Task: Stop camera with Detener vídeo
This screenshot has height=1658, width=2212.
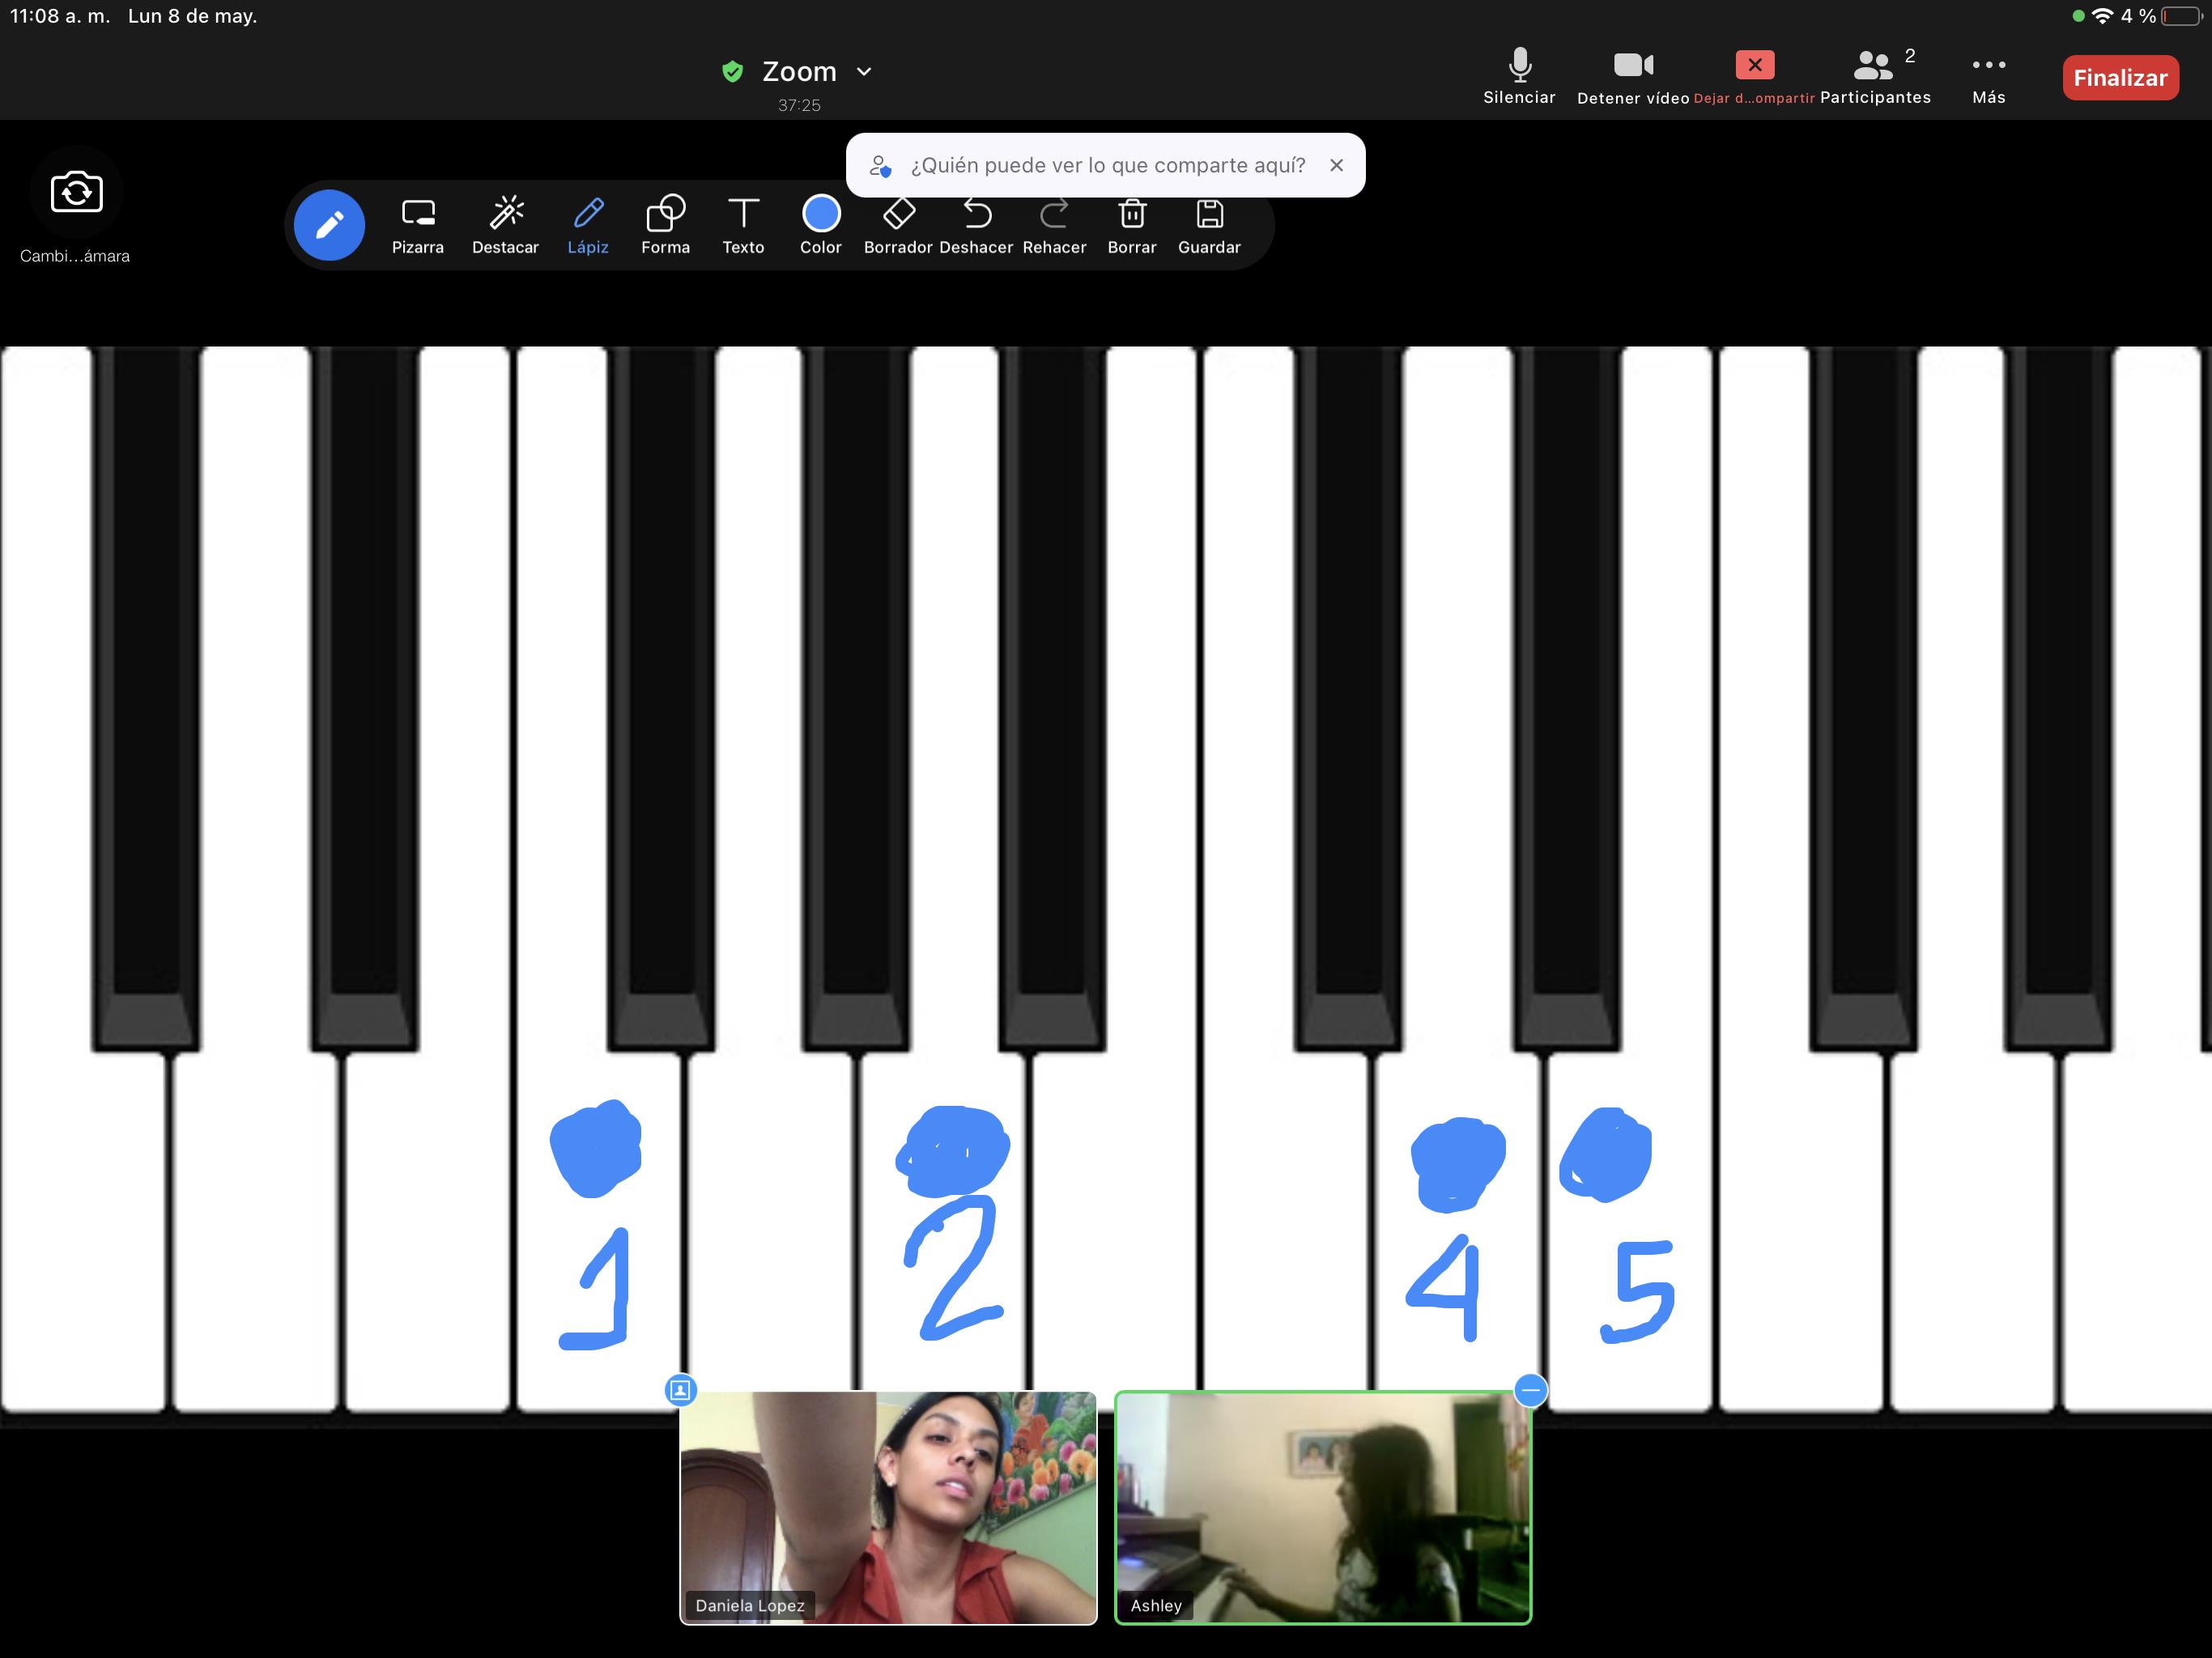Action: 1633,76
